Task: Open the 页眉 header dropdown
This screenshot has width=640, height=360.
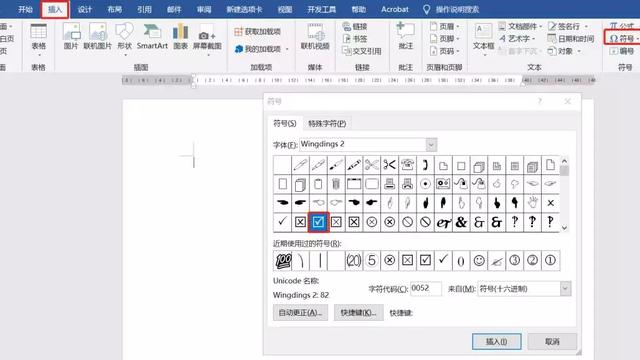Action: [x=444, y=27]
